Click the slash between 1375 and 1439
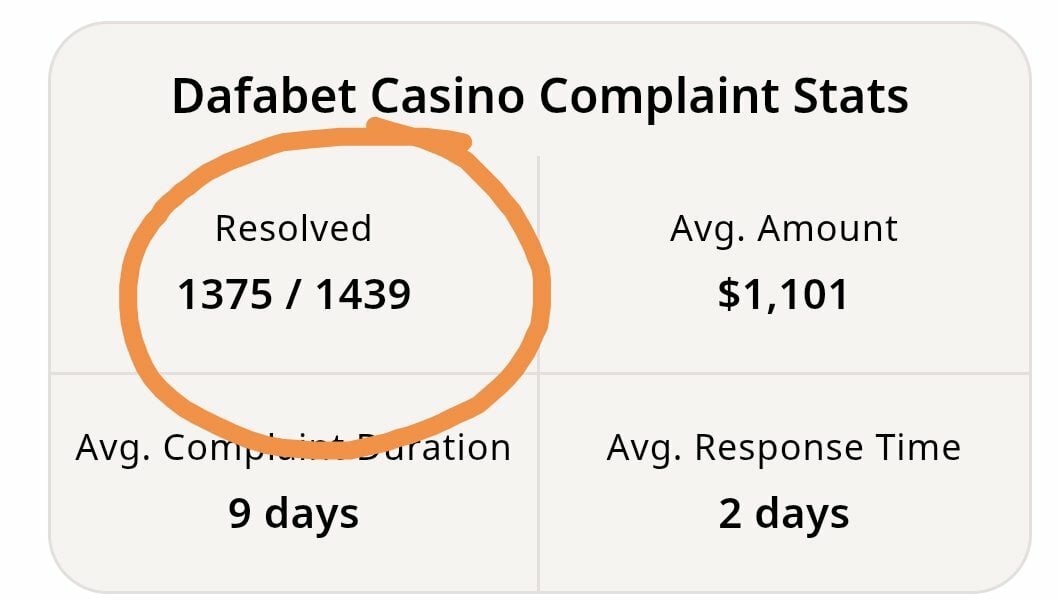The image size is (1058, 600). pos(294,295)
